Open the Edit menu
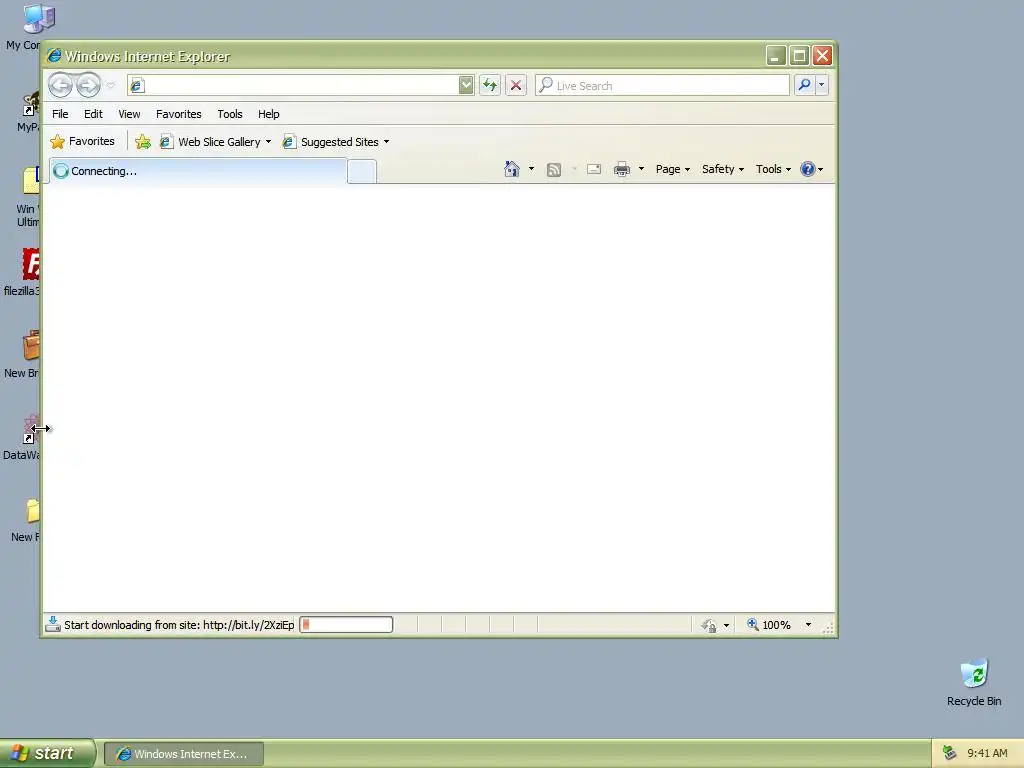Viewport: 1024px width, 768px height. point(93,114)
